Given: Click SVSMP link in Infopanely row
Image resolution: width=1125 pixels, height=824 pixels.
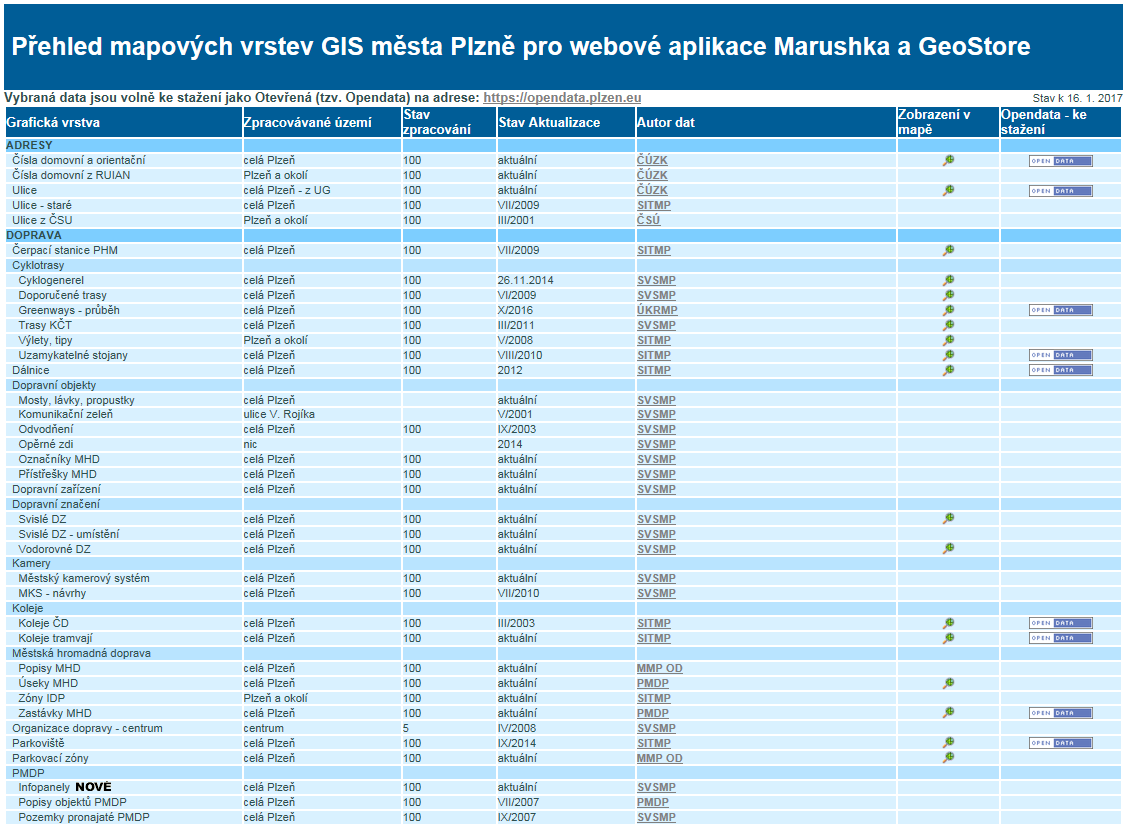Looking at the screenshot, I should (656, 787).
